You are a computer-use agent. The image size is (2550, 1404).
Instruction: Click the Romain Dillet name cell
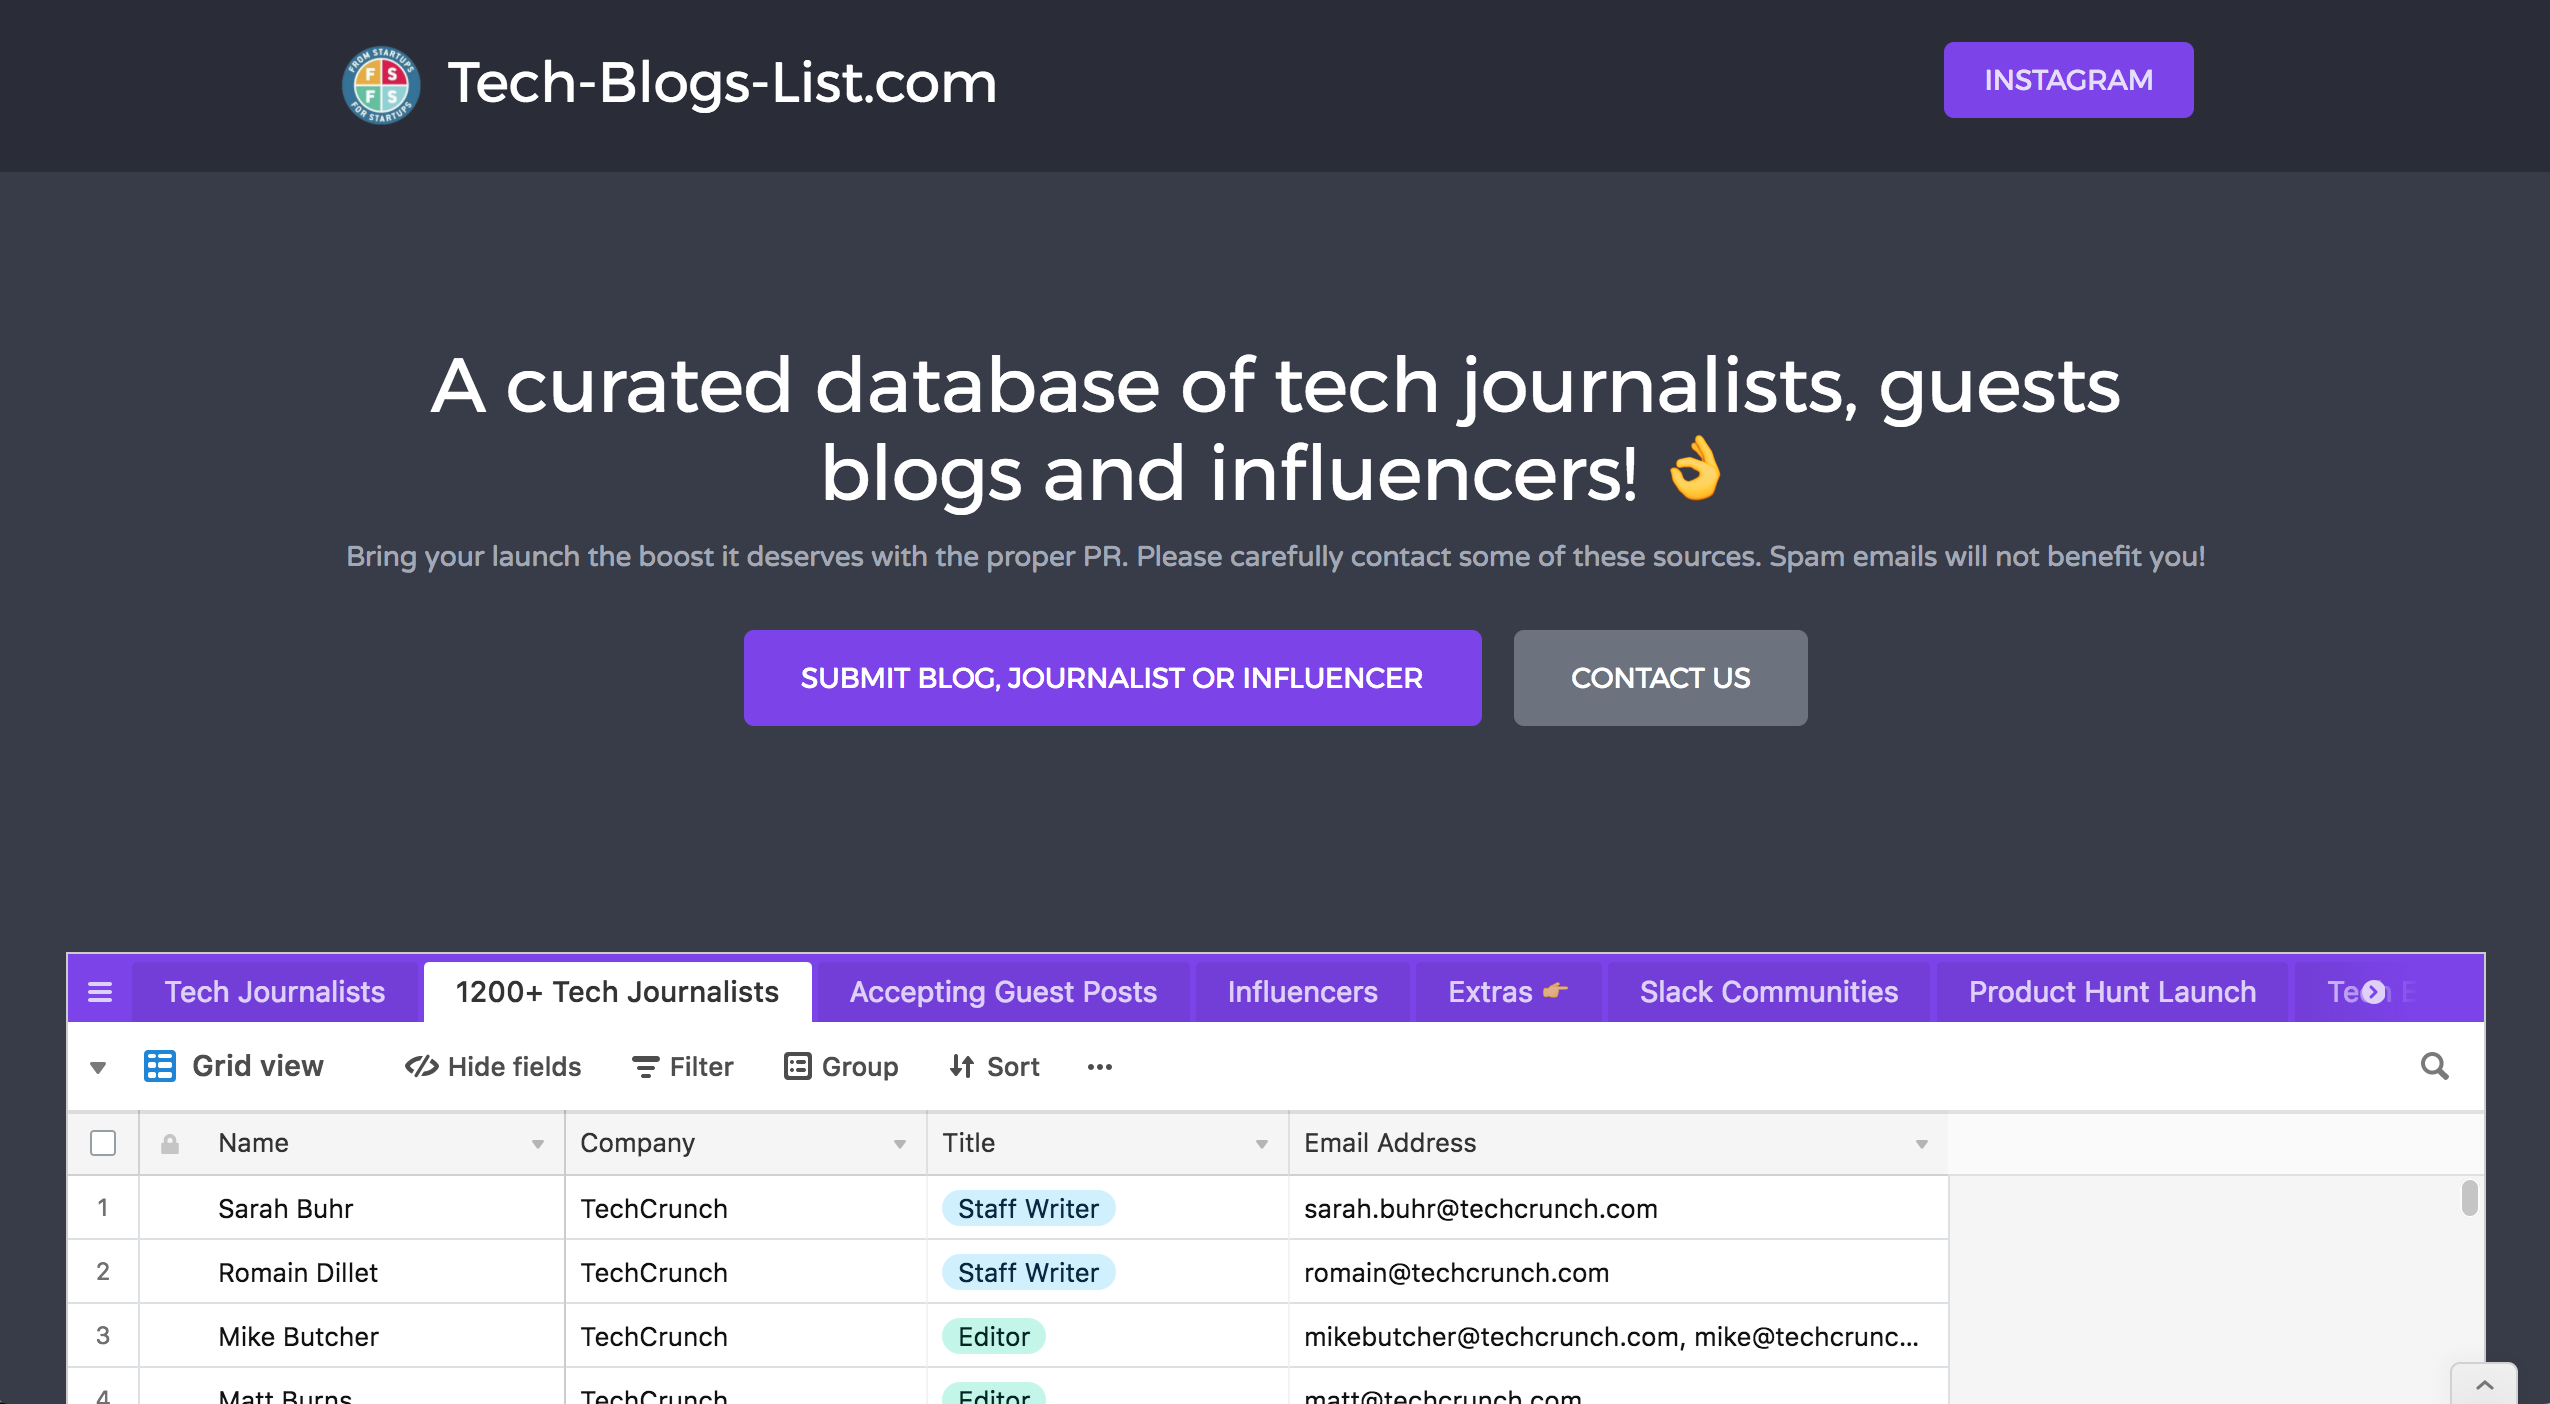pyautogui.click(x=352, y=1272)
